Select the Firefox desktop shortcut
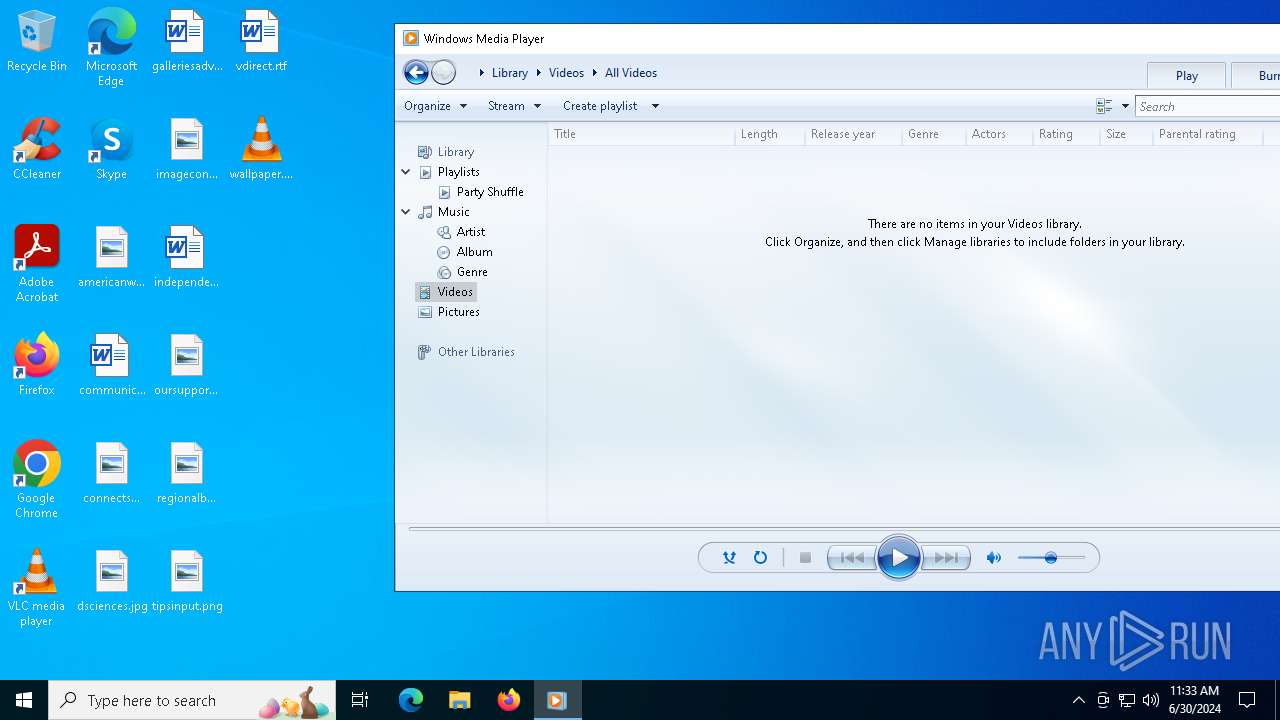 37,365
